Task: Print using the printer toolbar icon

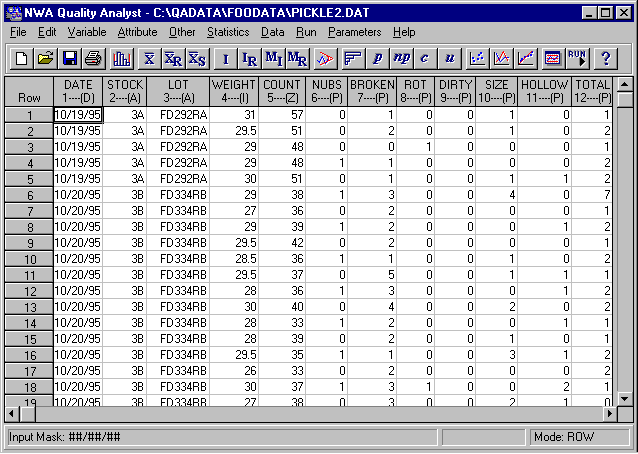Action: pyautogui.click(x=93, y=58)
